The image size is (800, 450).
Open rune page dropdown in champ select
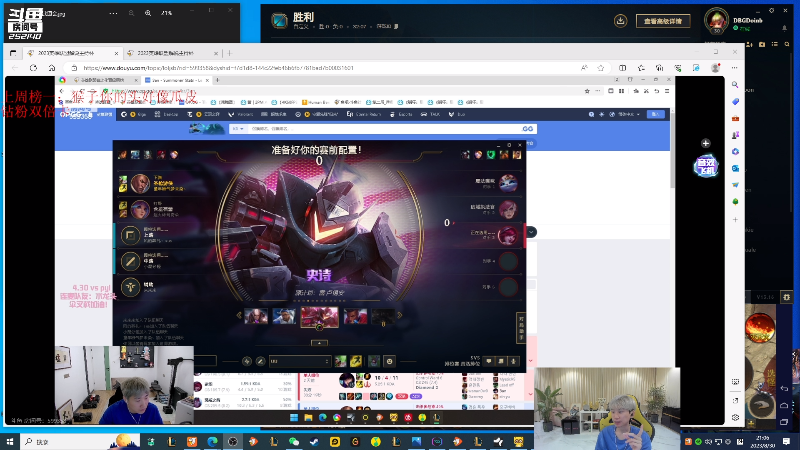coord(299,361)
